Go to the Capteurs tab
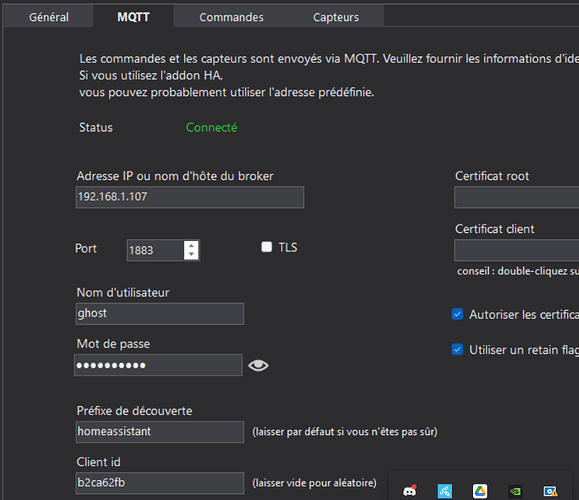 [x=336, y=17]
